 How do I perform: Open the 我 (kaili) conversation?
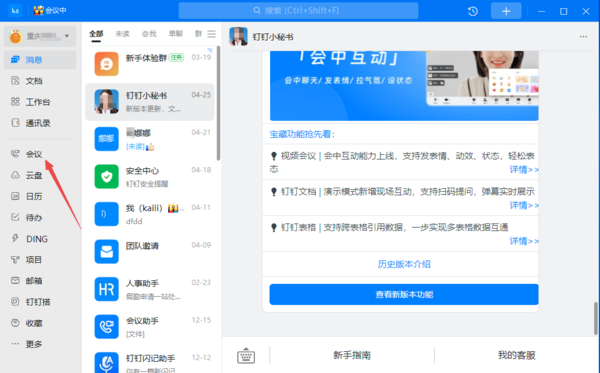[x=150, y=214]
